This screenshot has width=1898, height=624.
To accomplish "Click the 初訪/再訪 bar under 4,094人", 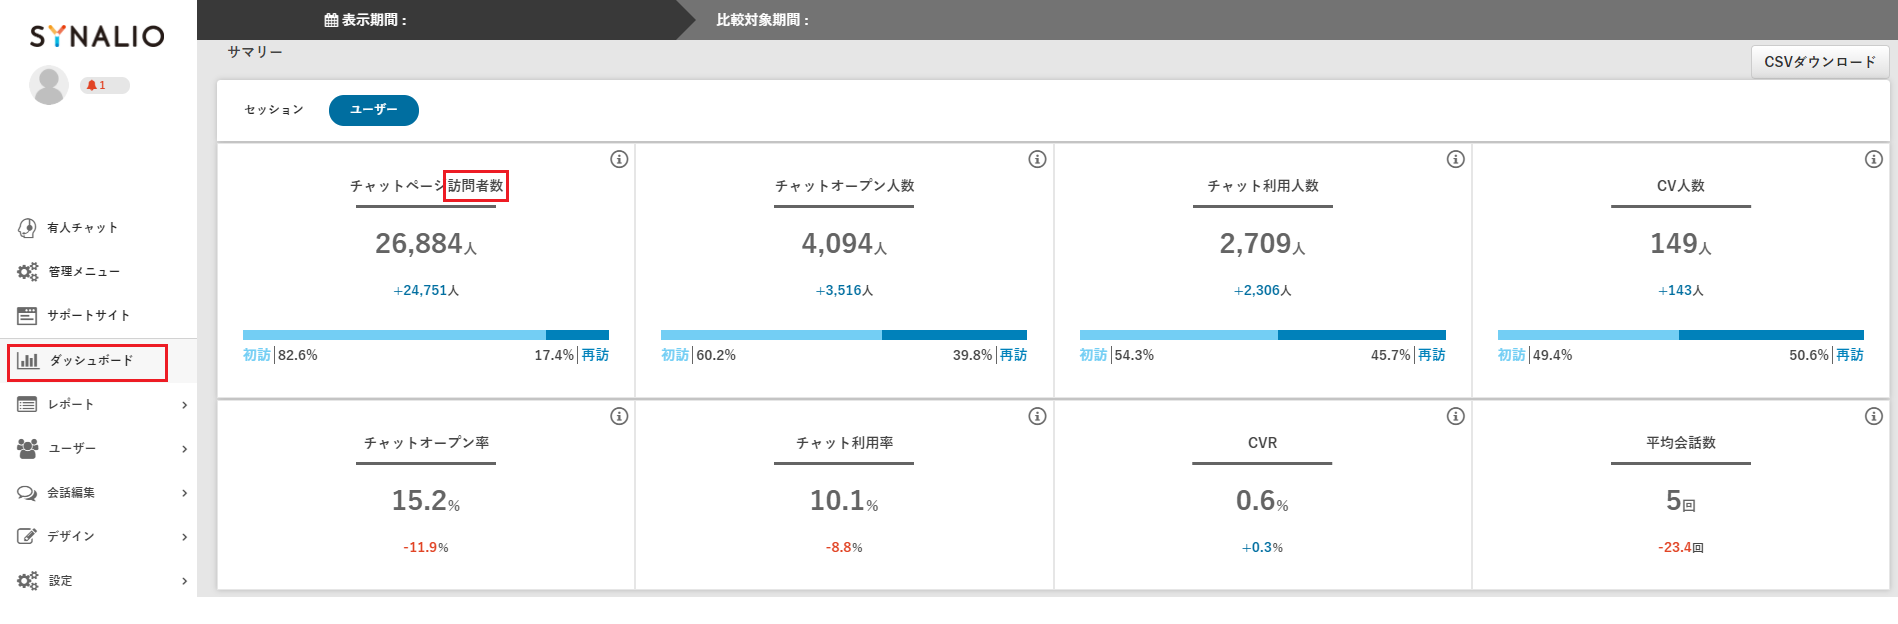I will (844, 335).
